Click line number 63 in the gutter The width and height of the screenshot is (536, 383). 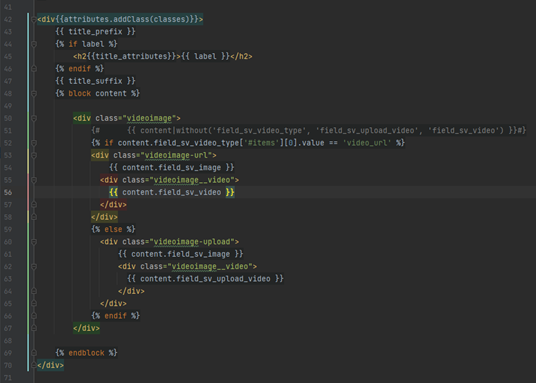(8, 279)
